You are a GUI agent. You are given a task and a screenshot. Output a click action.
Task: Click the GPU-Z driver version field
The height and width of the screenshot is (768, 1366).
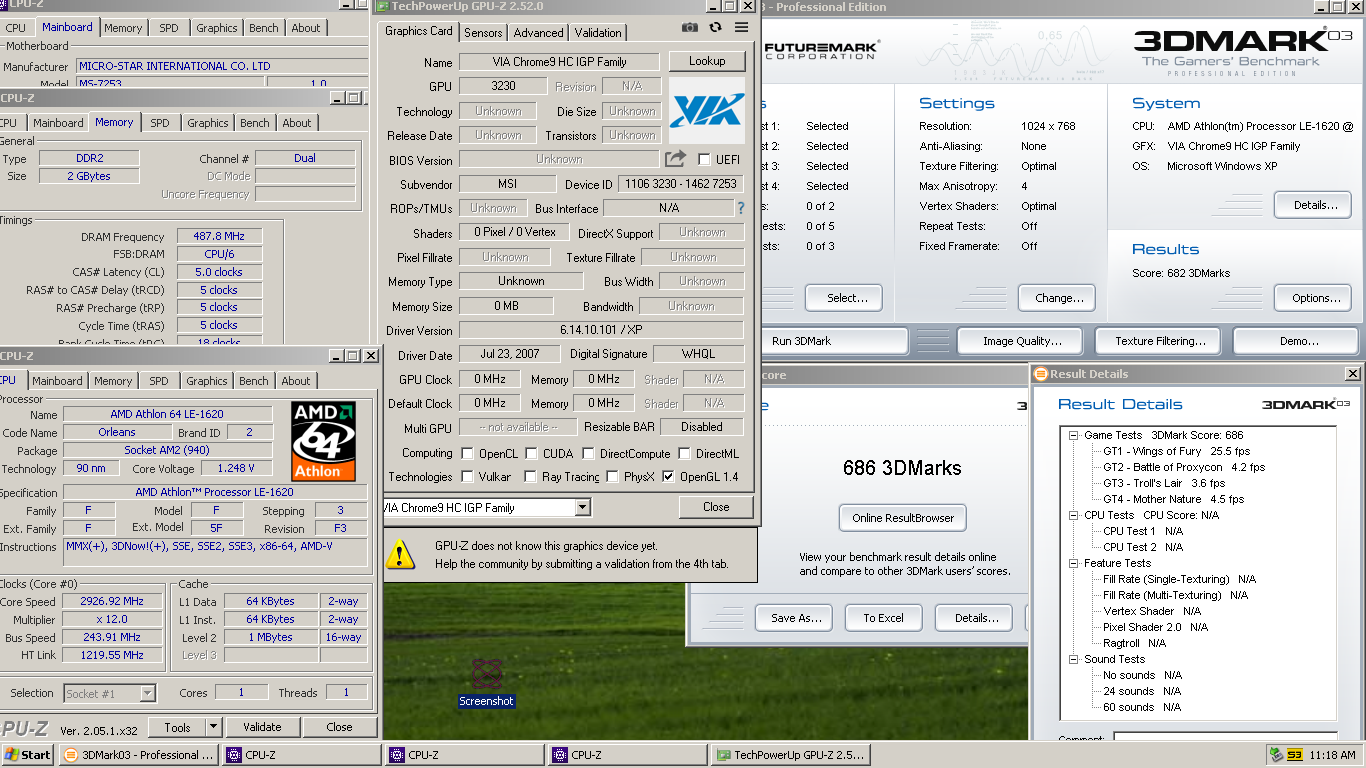(601, 330)
